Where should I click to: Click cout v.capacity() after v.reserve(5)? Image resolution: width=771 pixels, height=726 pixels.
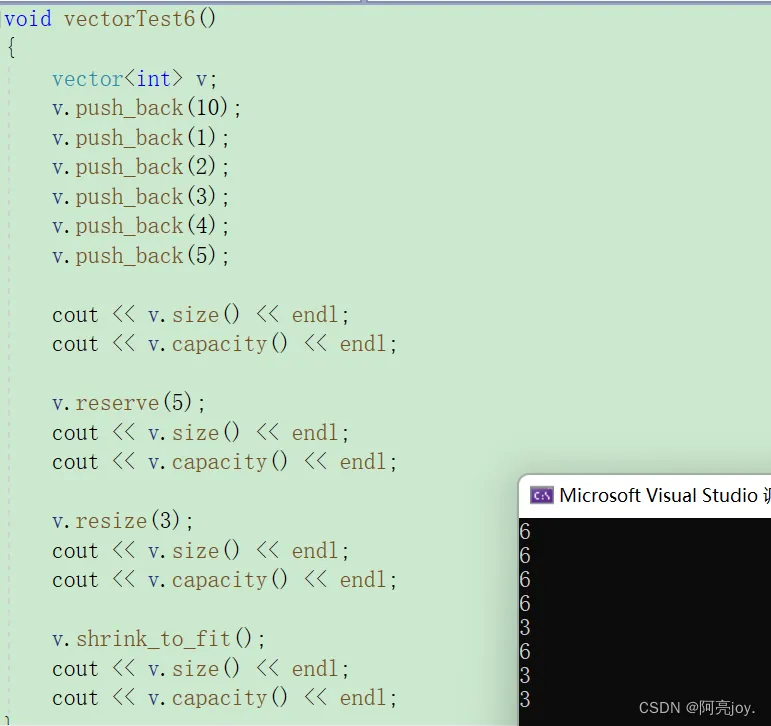(225, 462)
